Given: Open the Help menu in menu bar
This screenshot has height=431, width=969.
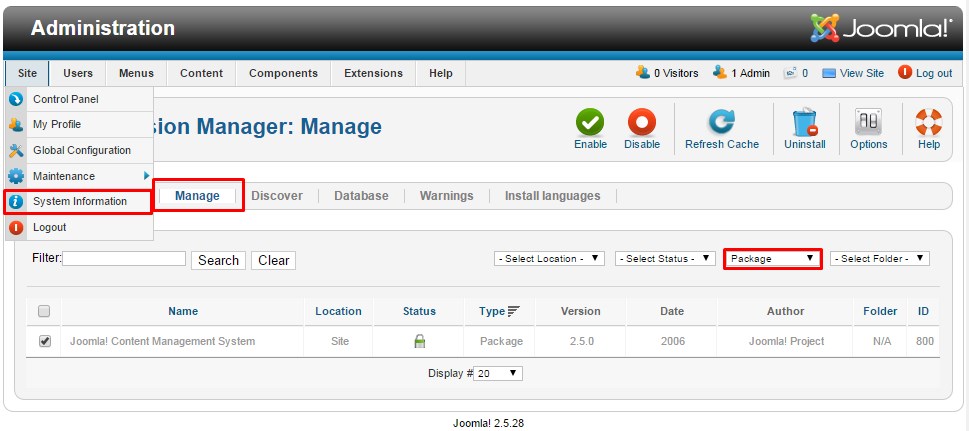Looking at the screenshot, I should coord(441,73).
